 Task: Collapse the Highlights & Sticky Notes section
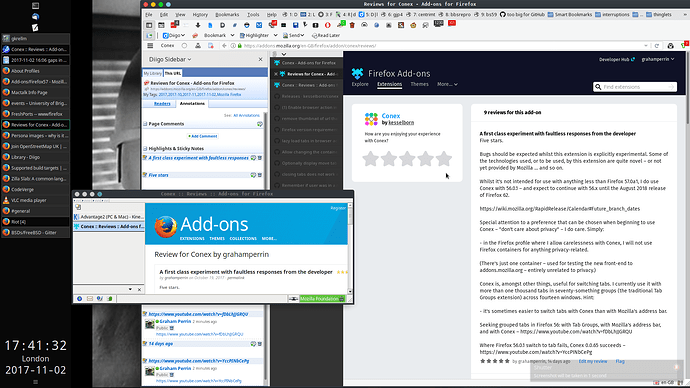coord(145,149)
